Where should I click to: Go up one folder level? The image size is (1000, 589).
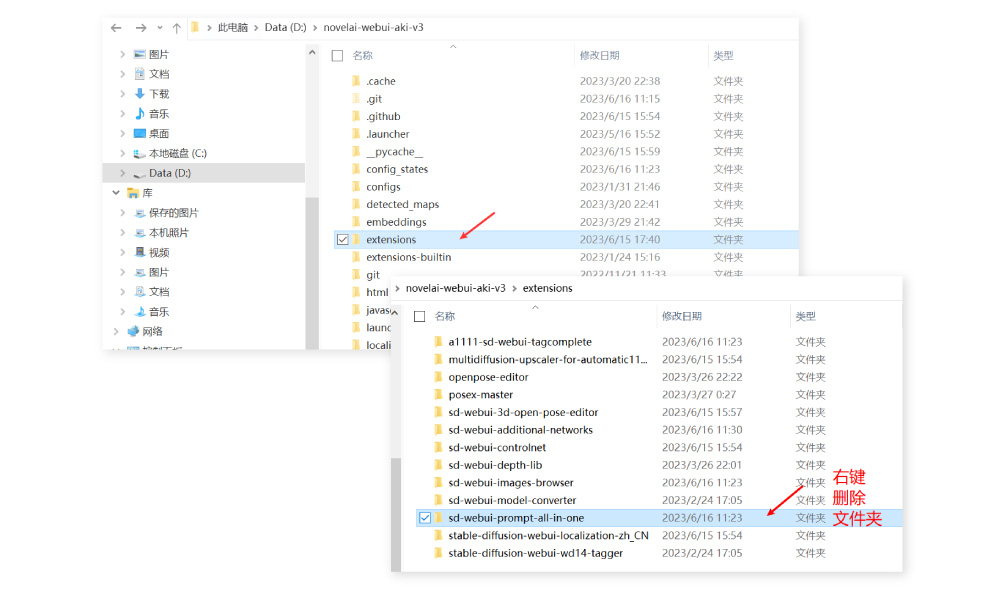(x=177, y=27)
